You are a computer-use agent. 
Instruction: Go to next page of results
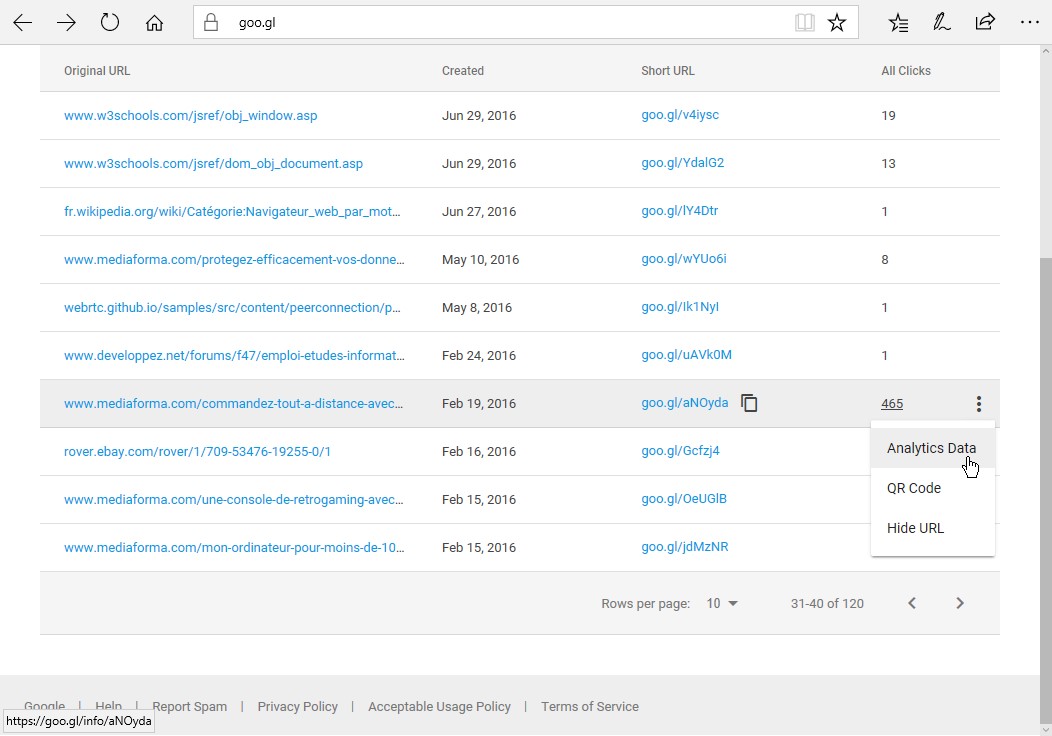(x=960, y=603)
